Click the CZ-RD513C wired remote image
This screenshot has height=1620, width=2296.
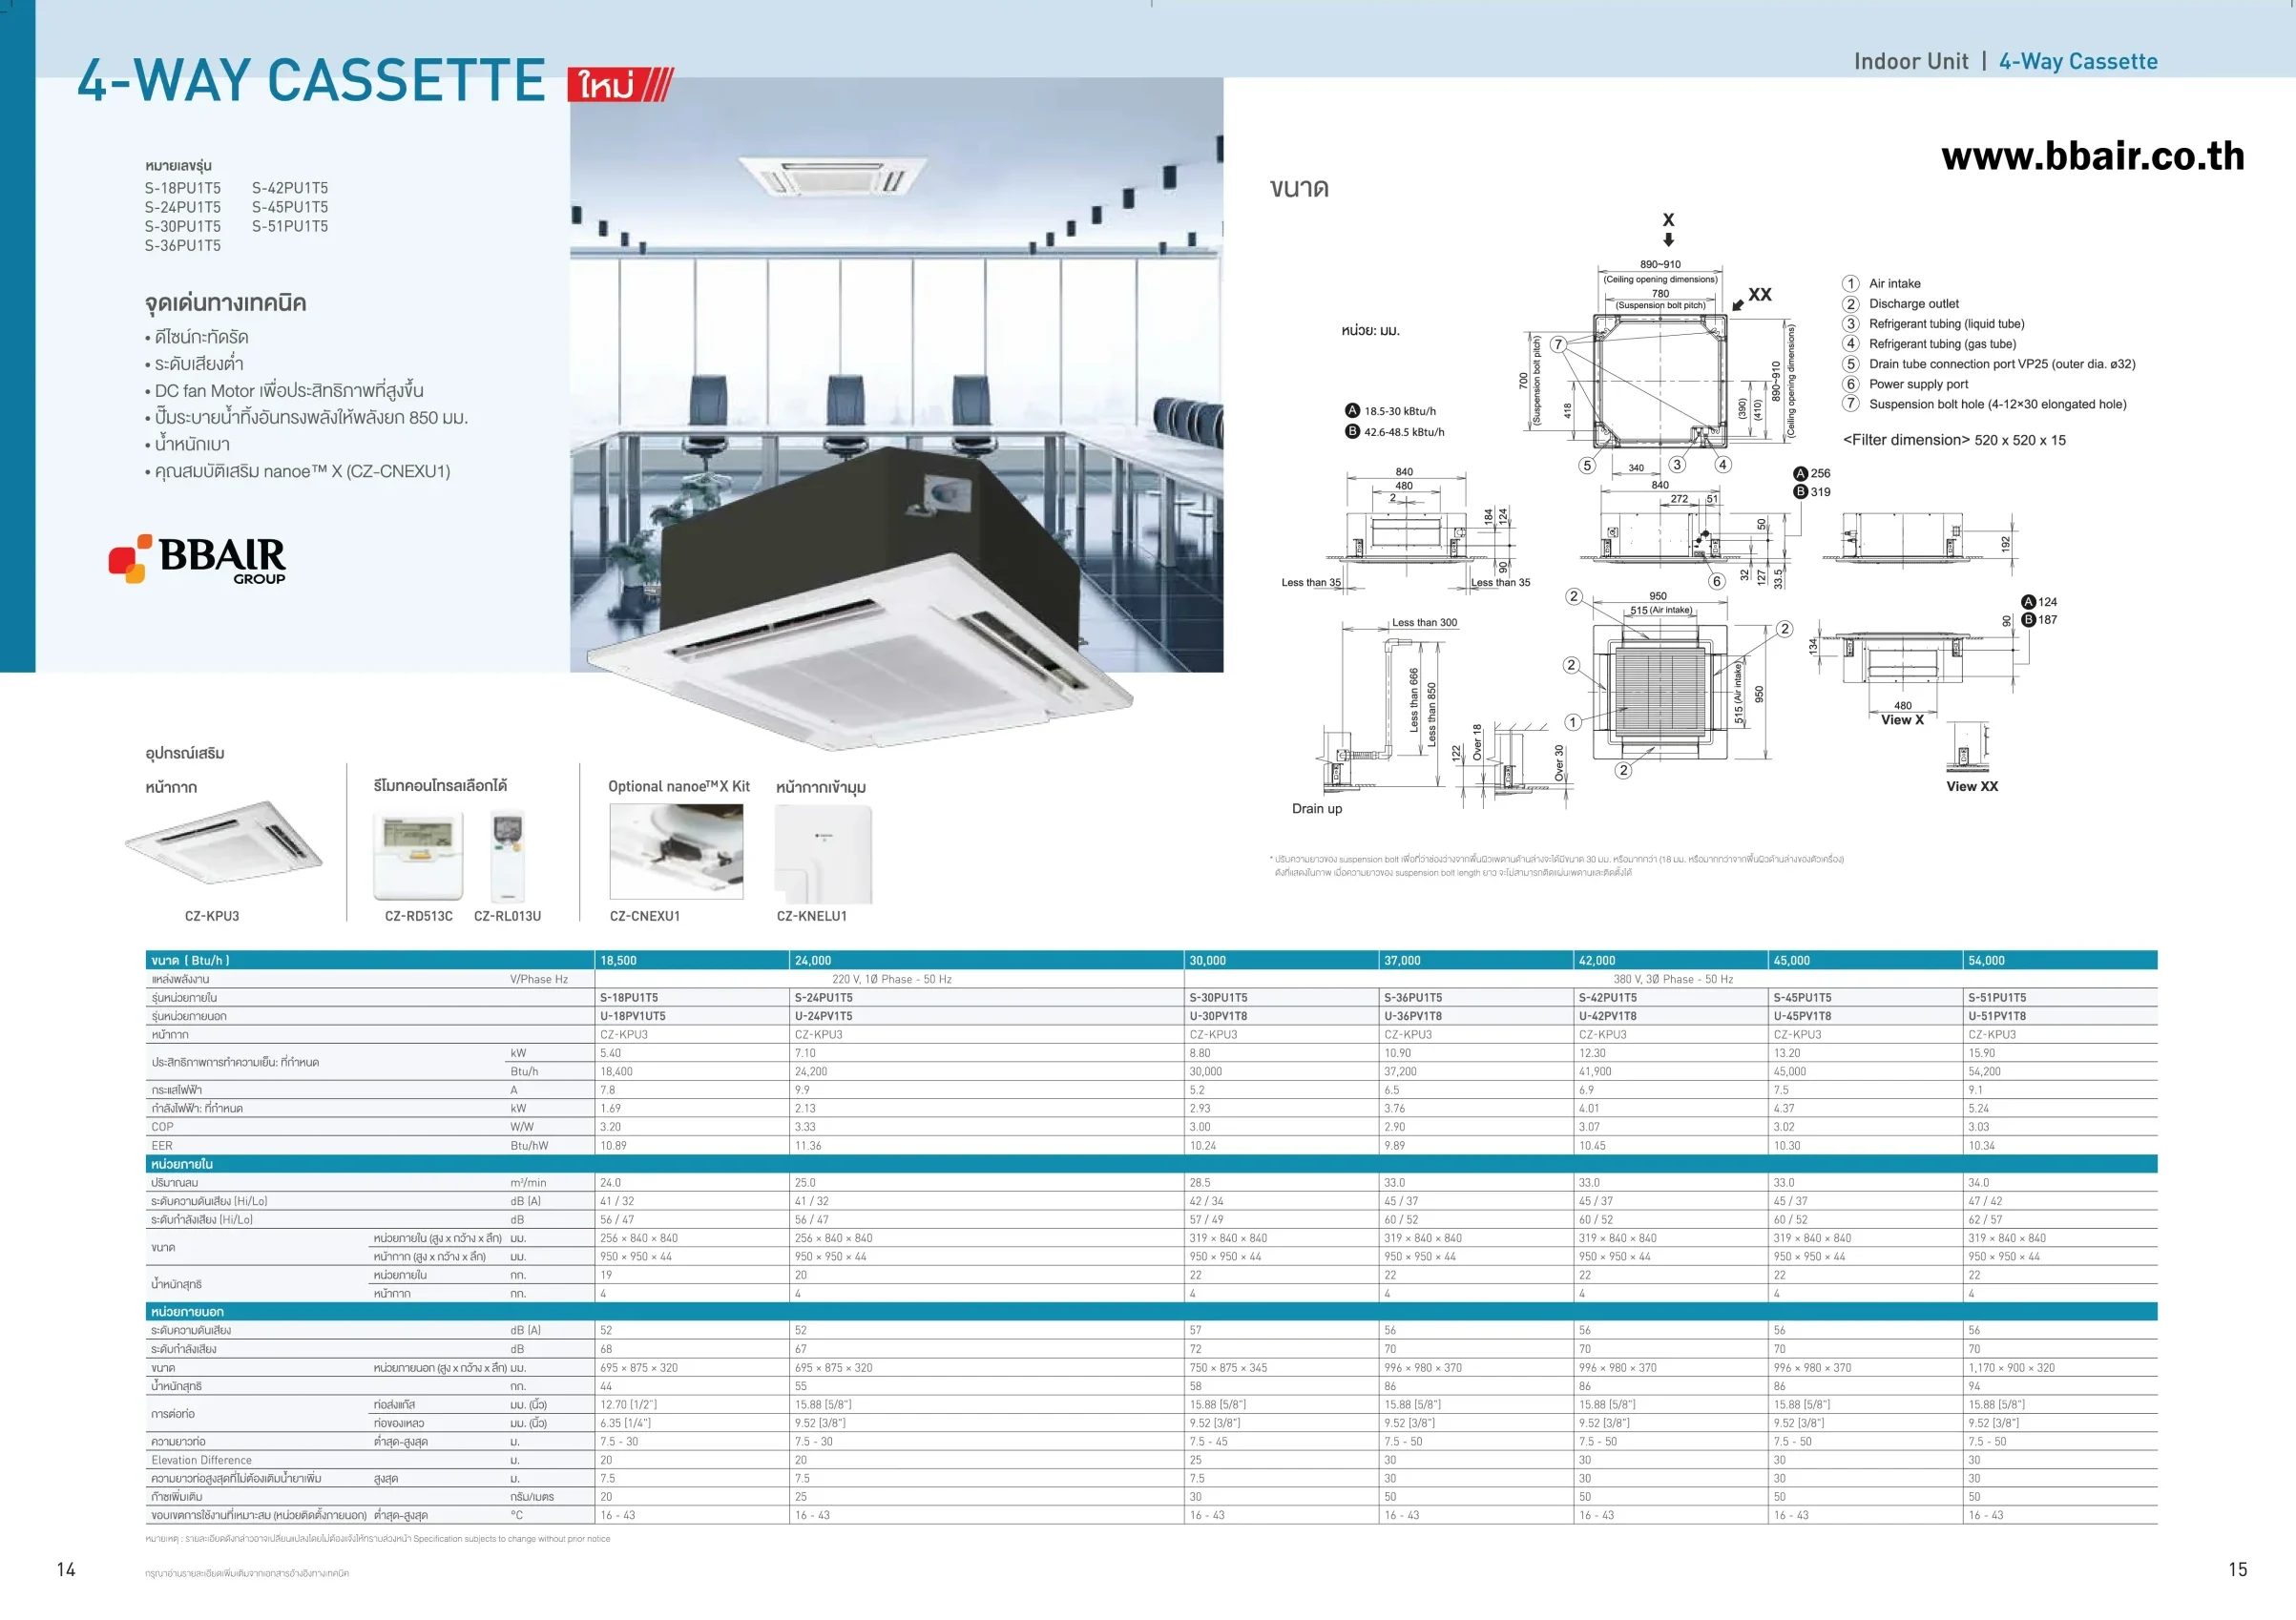pyautogui.click(x=418, y=856)
